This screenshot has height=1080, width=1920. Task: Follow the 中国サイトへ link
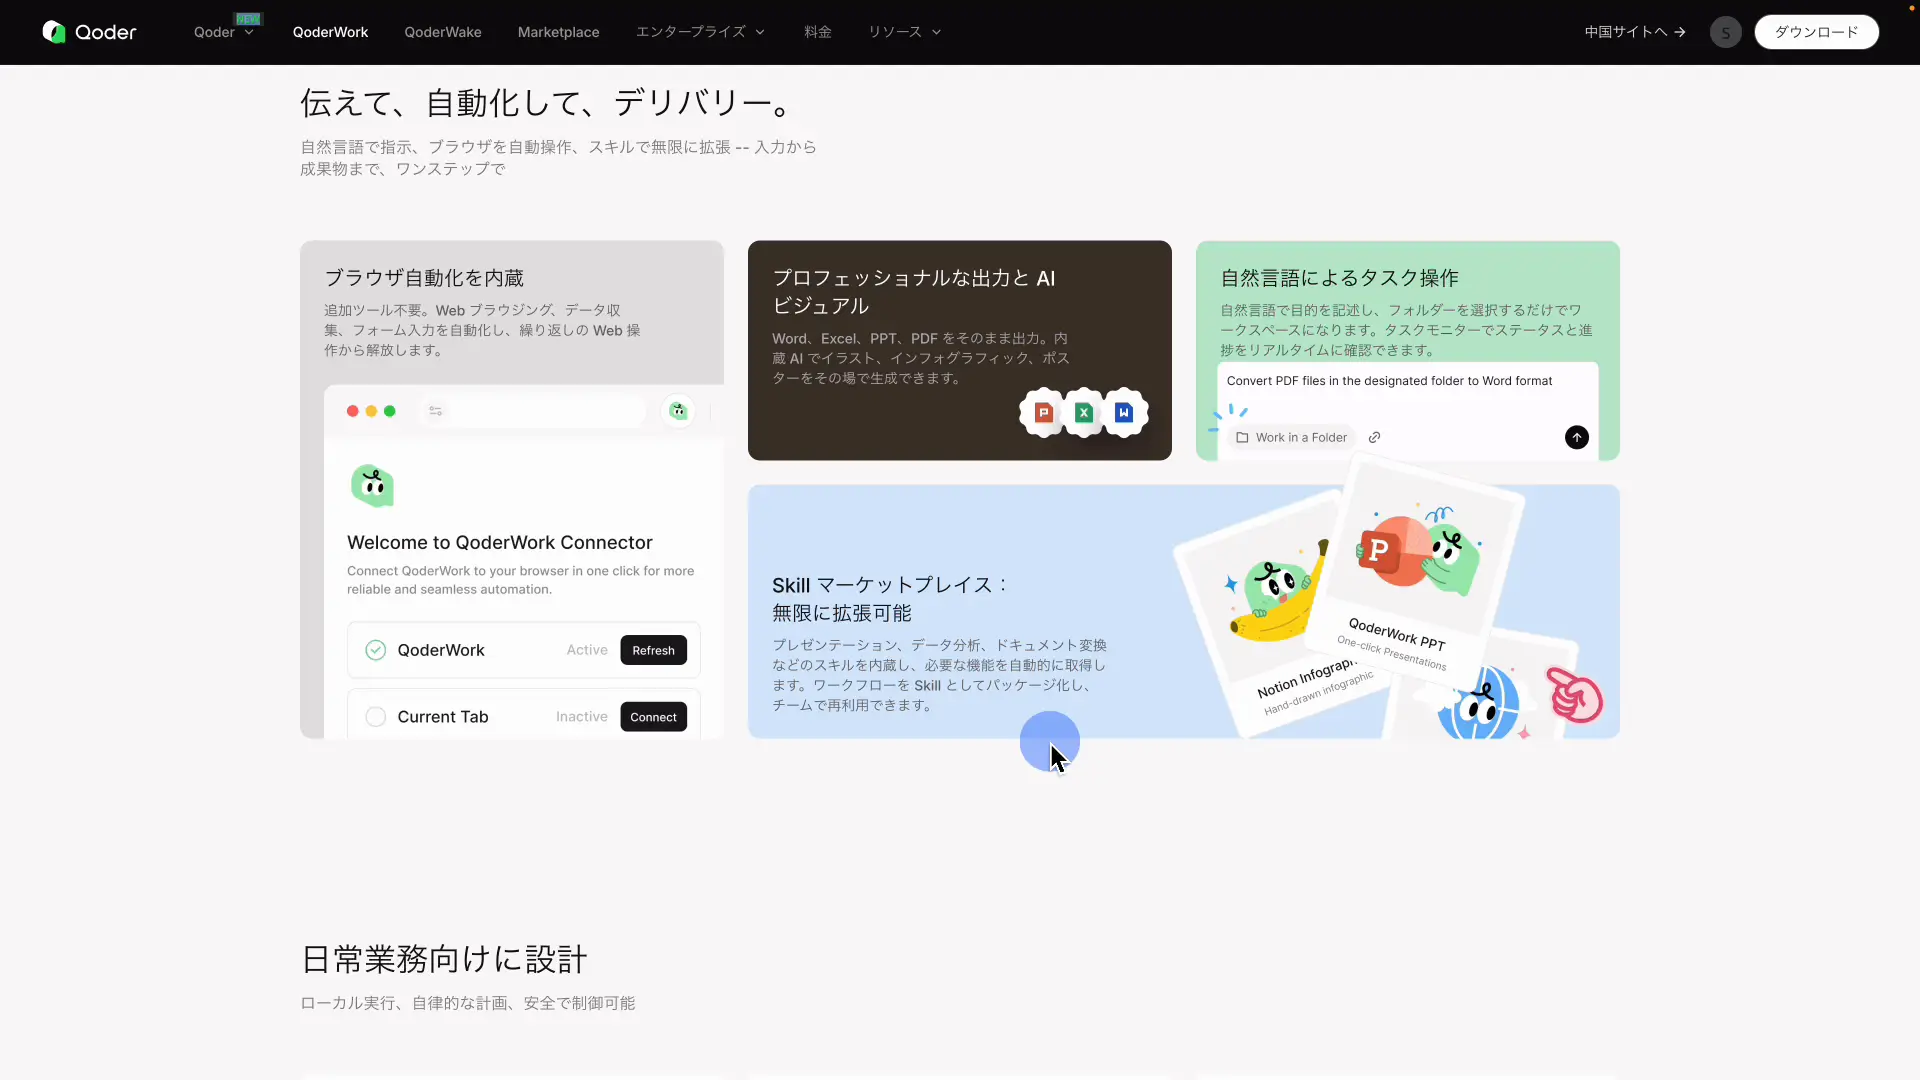coord(1635,32)
